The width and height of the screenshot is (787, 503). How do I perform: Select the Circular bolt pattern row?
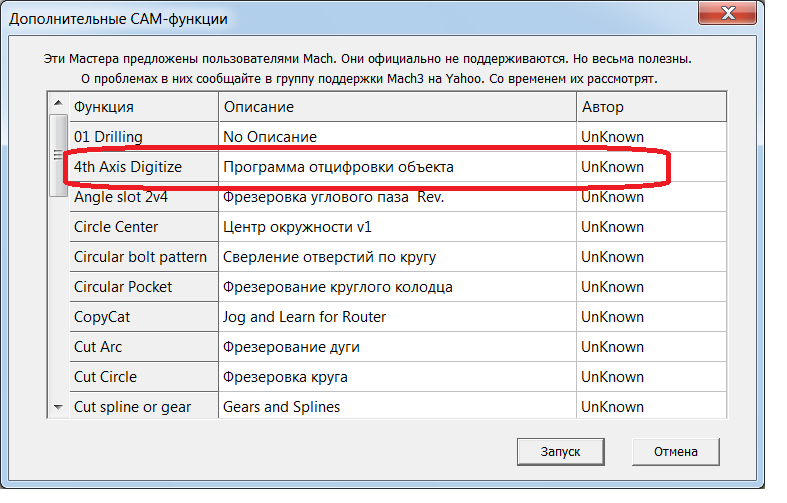click(x=140, y=257)
